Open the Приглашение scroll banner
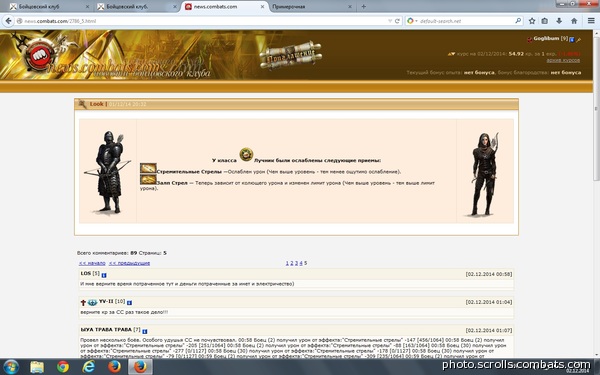This screenshot has height=375, width=600. click(290, 55)
